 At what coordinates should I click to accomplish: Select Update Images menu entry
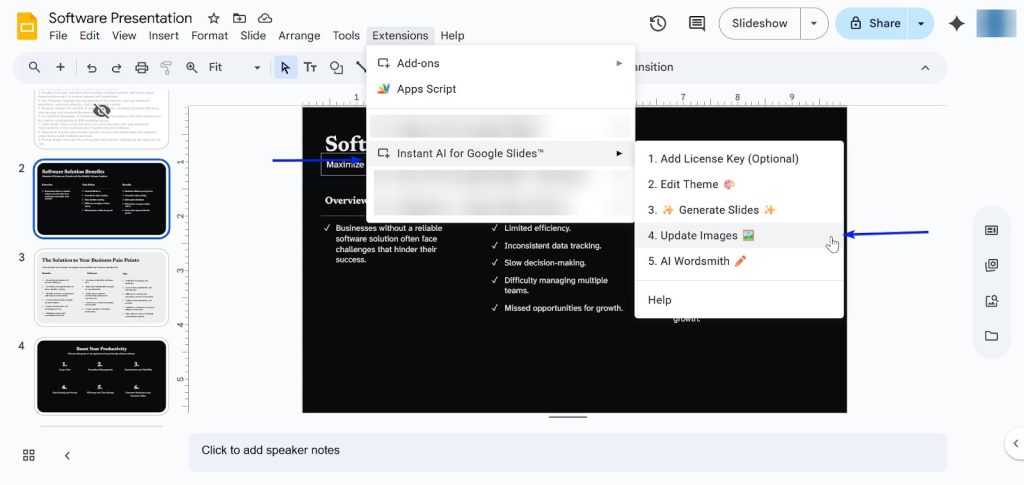coord(700,236)
